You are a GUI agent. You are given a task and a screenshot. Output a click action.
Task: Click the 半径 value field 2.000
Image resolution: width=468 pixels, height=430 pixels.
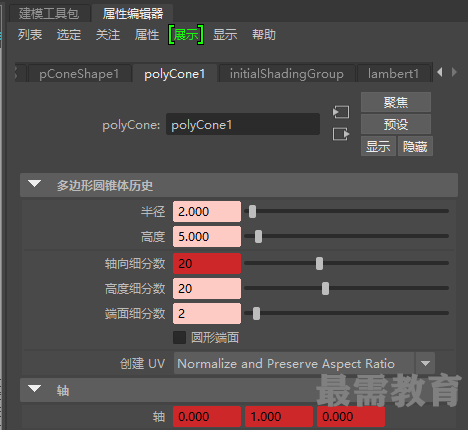[207, 211]
